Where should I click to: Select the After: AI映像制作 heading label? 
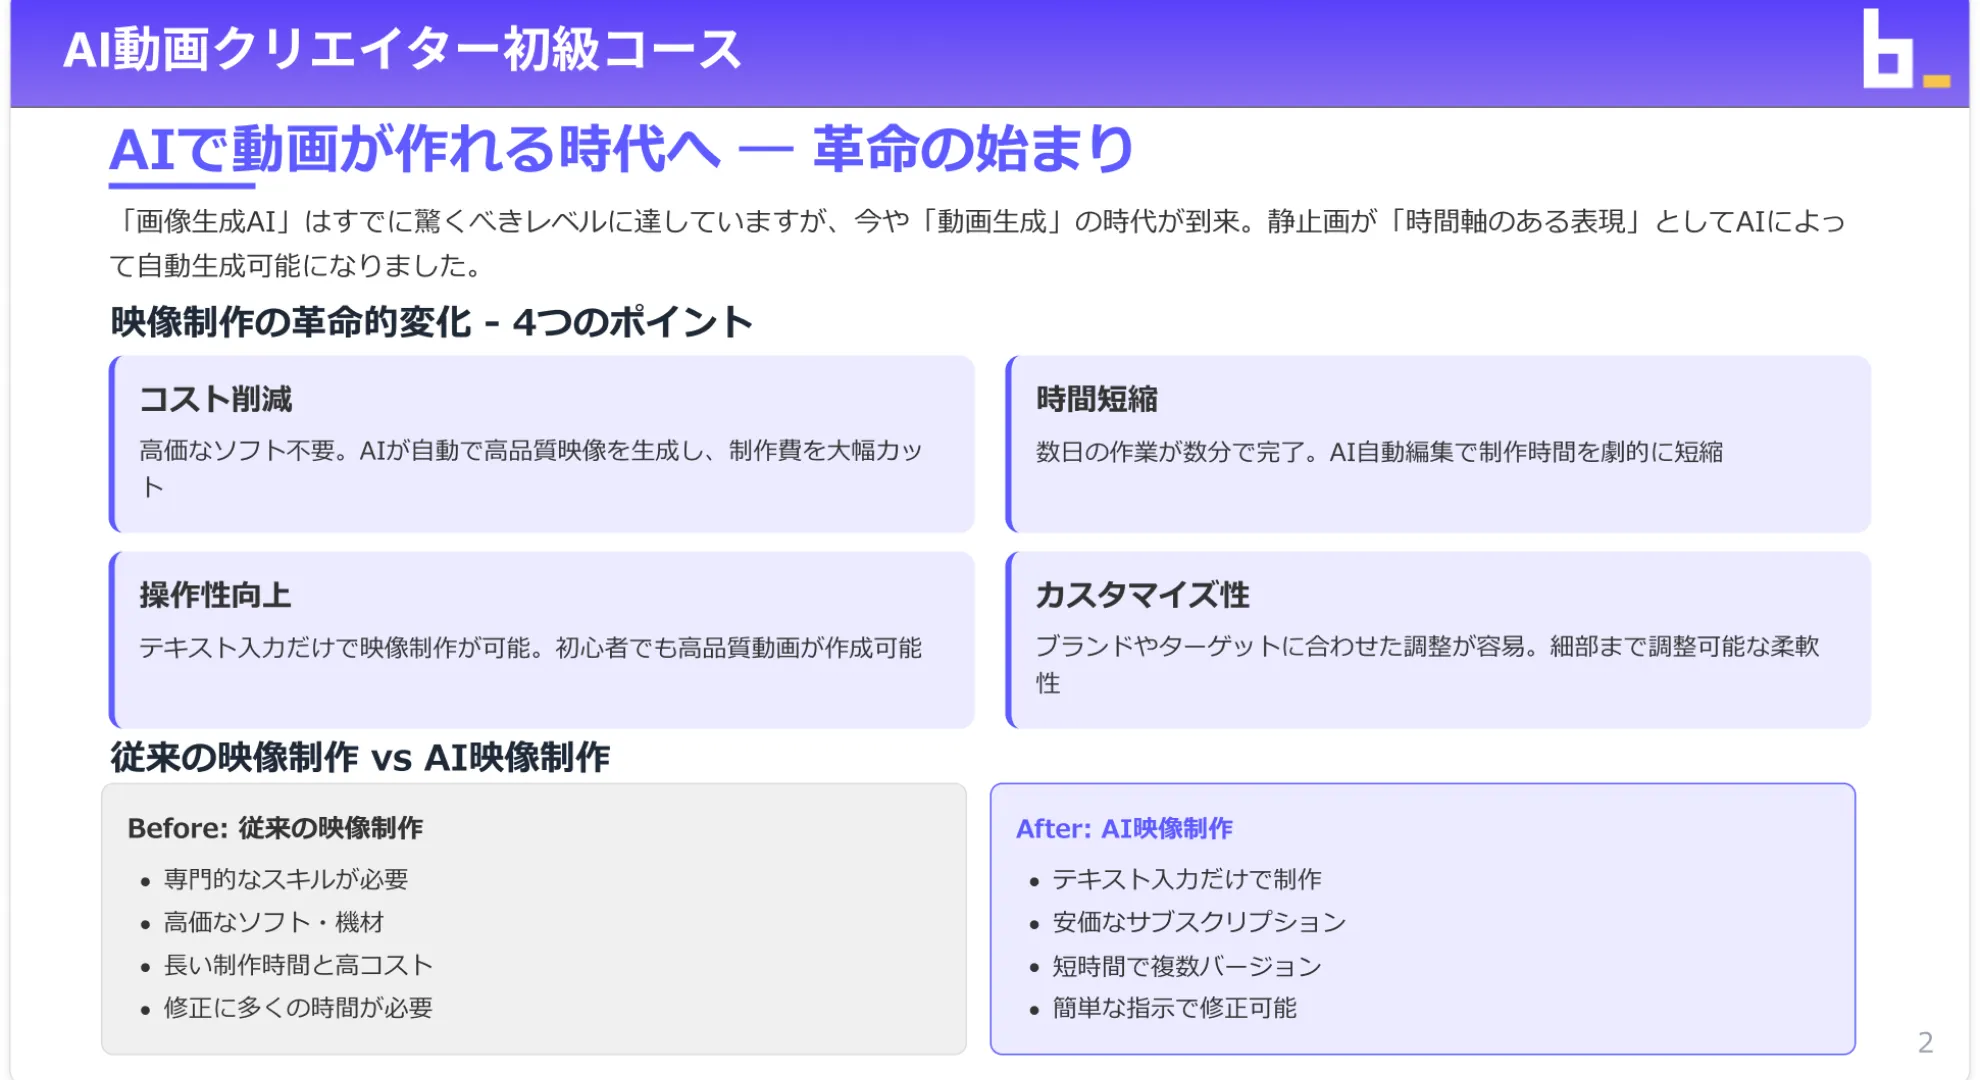[x=1125, y=828]
